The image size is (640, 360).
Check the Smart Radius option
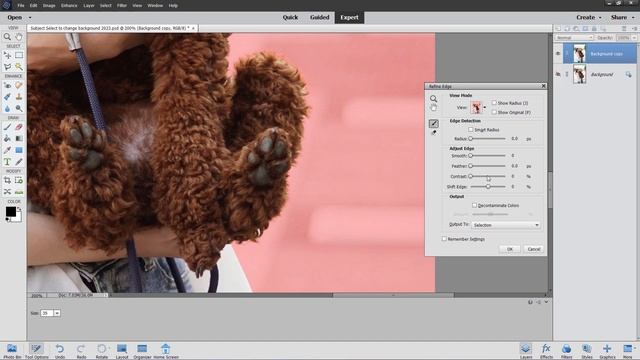pyautogui.click(x=471, y=129)
